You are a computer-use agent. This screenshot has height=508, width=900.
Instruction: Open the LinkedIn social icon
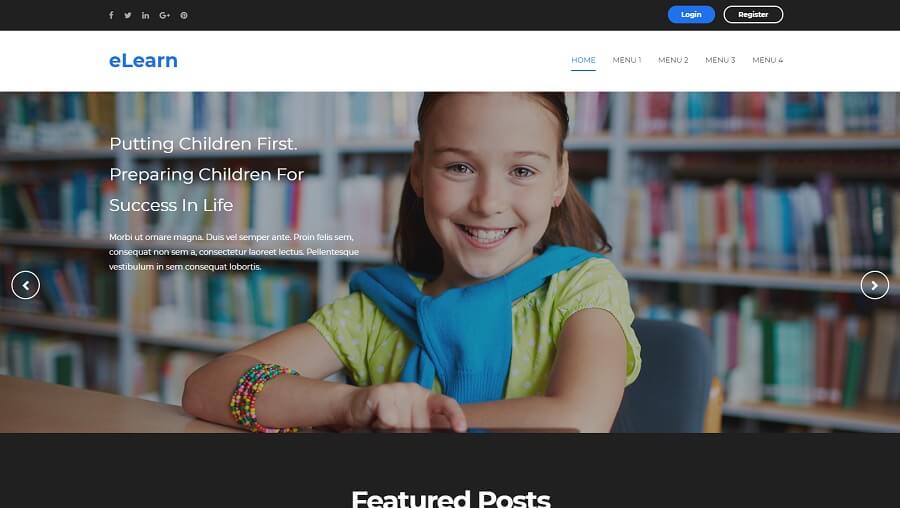coord(145,15)
